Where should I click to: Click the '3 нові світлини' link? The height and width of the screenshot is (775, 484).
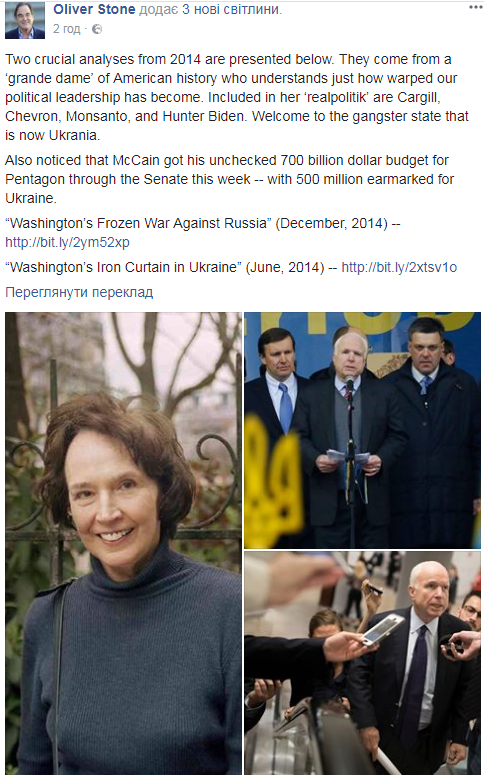click(230, 8)
